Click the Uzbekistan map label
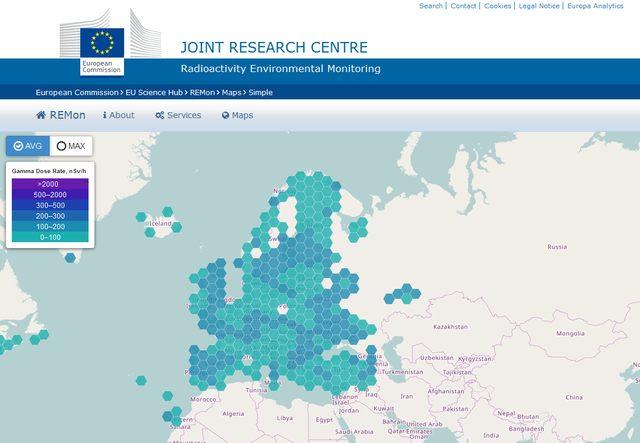The image size is (640, 443). [436, 358]
